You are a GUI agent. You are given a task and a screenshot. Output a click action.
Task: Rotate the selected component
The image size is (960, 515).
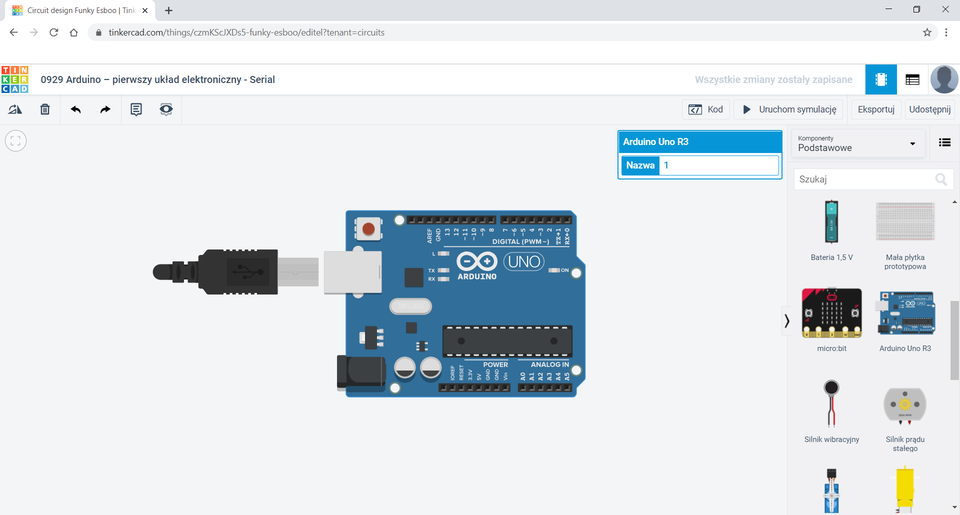tap(15, 110)
